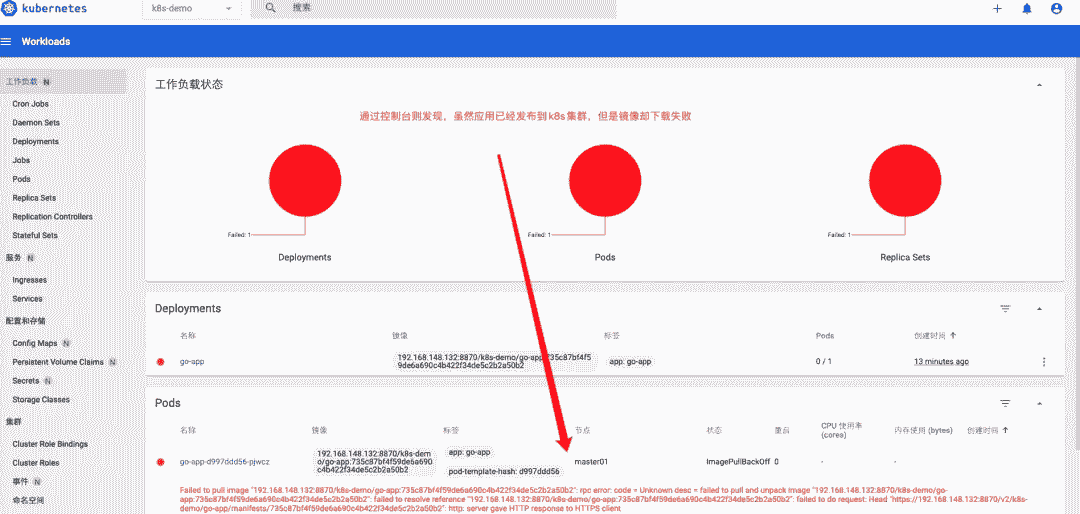
Task: Click the plus create-resource icon
Action: (997, 8)
